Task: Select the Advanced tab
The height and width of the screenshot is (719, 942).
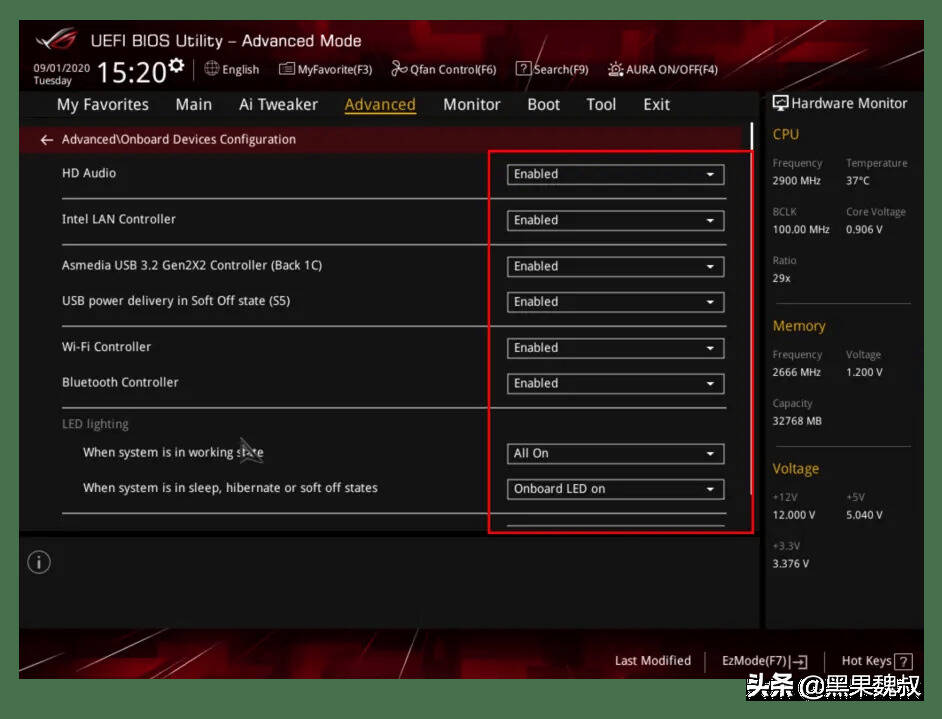Action: [380, 105]
